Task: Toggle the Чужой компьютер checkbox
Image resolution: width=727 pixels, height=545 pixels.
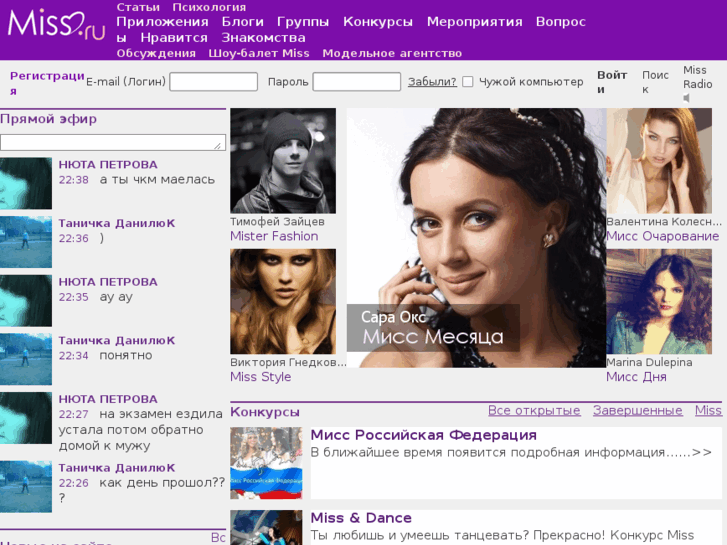Action: [x=467, y=82]
